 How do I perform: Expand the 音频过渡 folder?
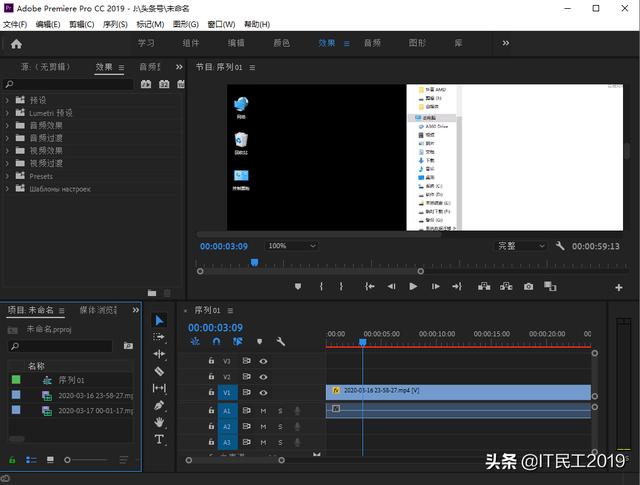tap(7, 138)
